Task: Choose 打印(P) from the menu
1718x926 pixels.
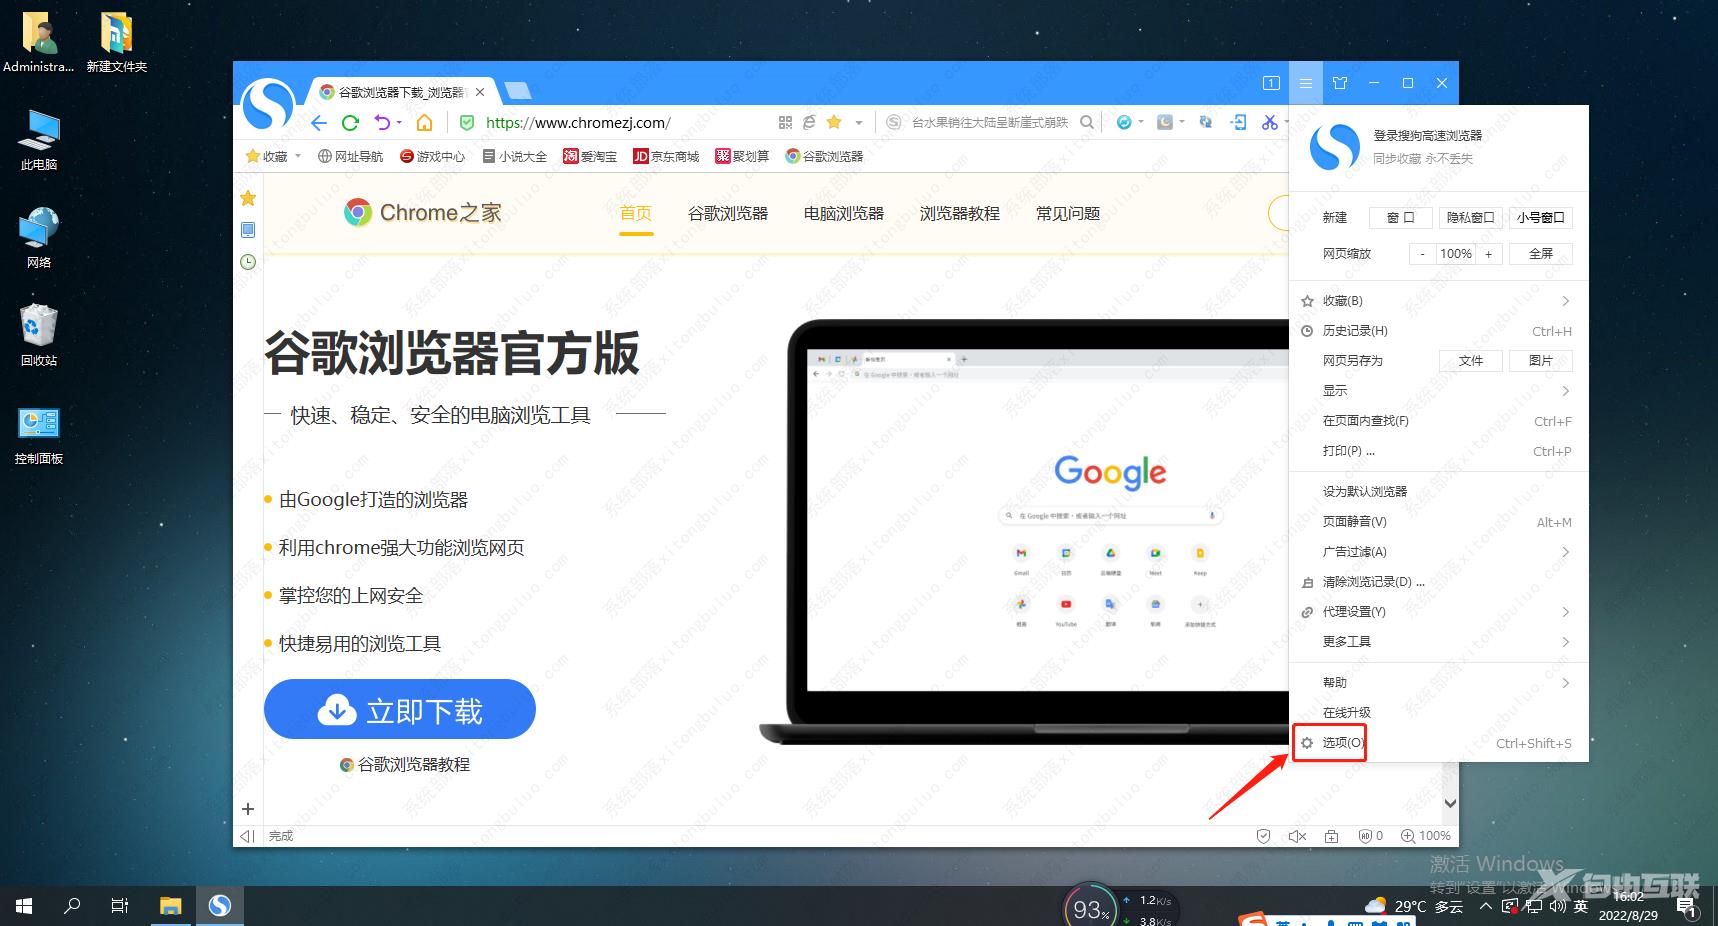Action: (x=1439, y=451)
